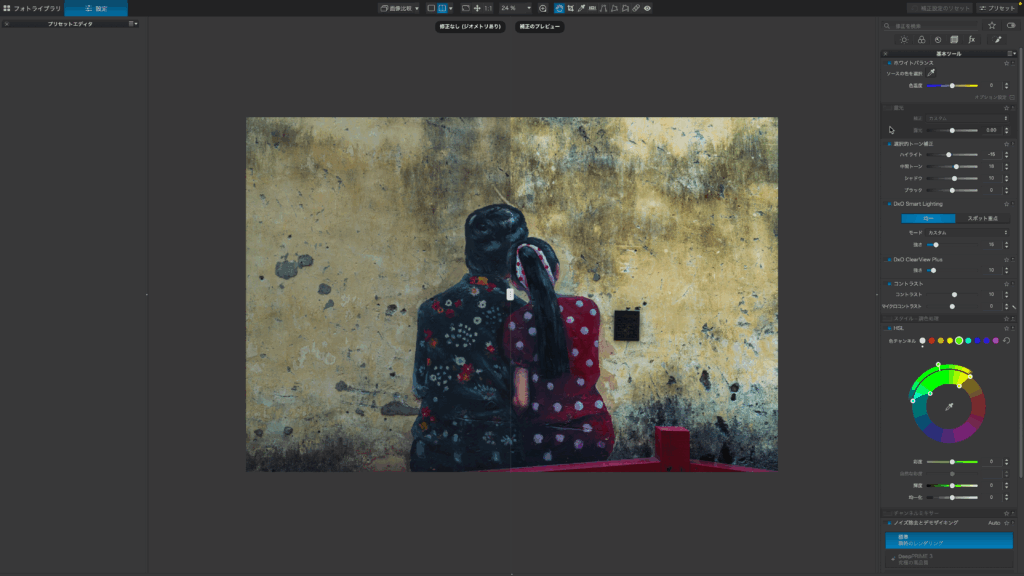Click HSL color wheel center eyedropper
This screenshot has width=1024, height=576.
tap(949, 406)
